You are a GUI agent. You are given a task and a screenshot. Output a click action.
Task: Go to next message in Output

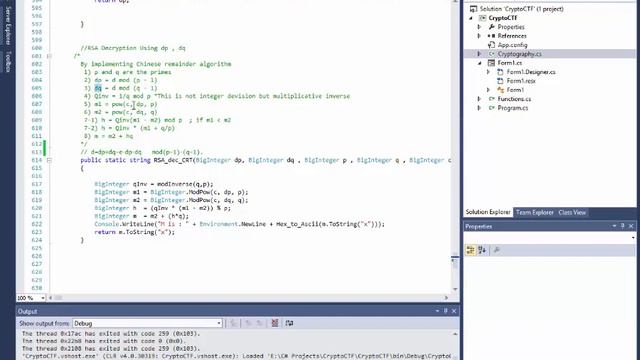click(x=259, y=323)
